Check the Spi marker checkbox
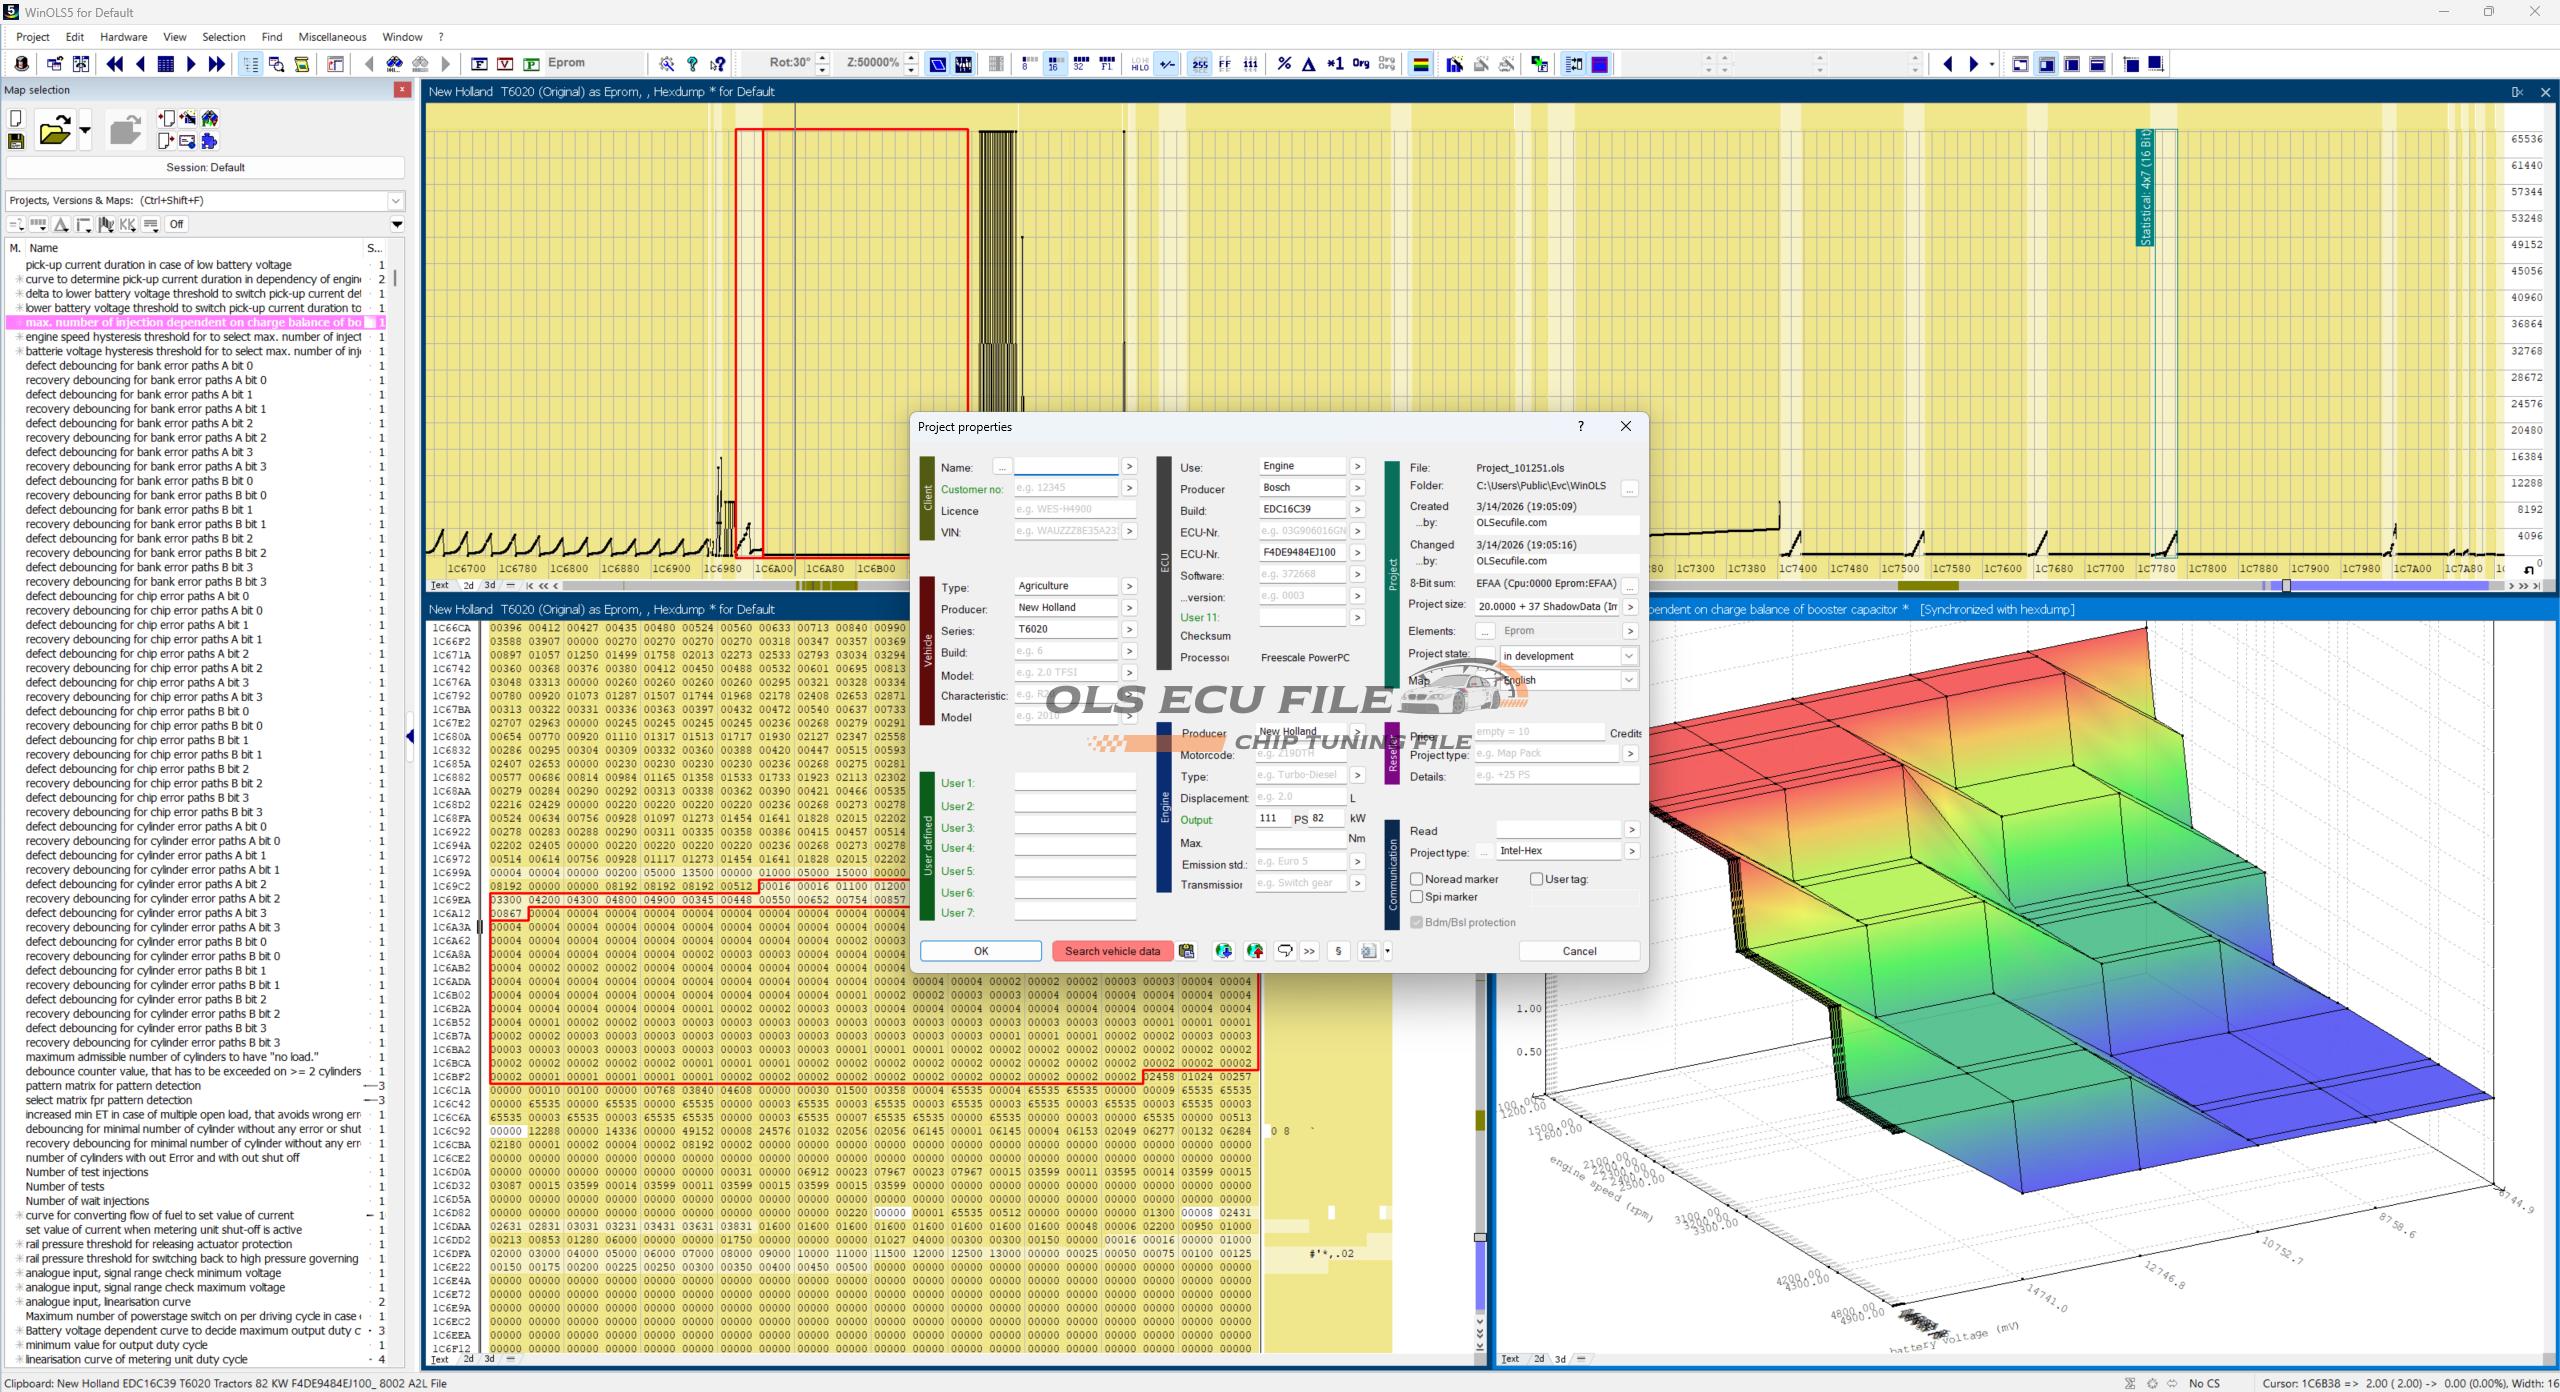Screen dimensions: 2560x1392 point(1417,897)
